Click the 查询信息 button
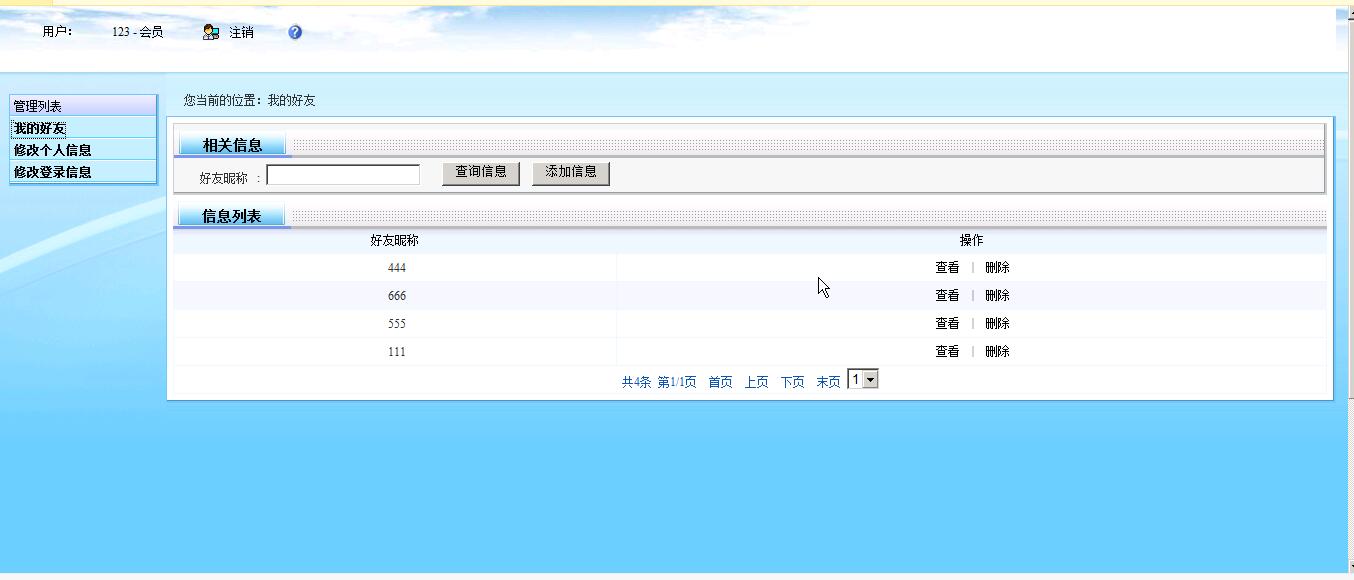The width and height of the screenshot is (1354, 580). tap(481, 173)
